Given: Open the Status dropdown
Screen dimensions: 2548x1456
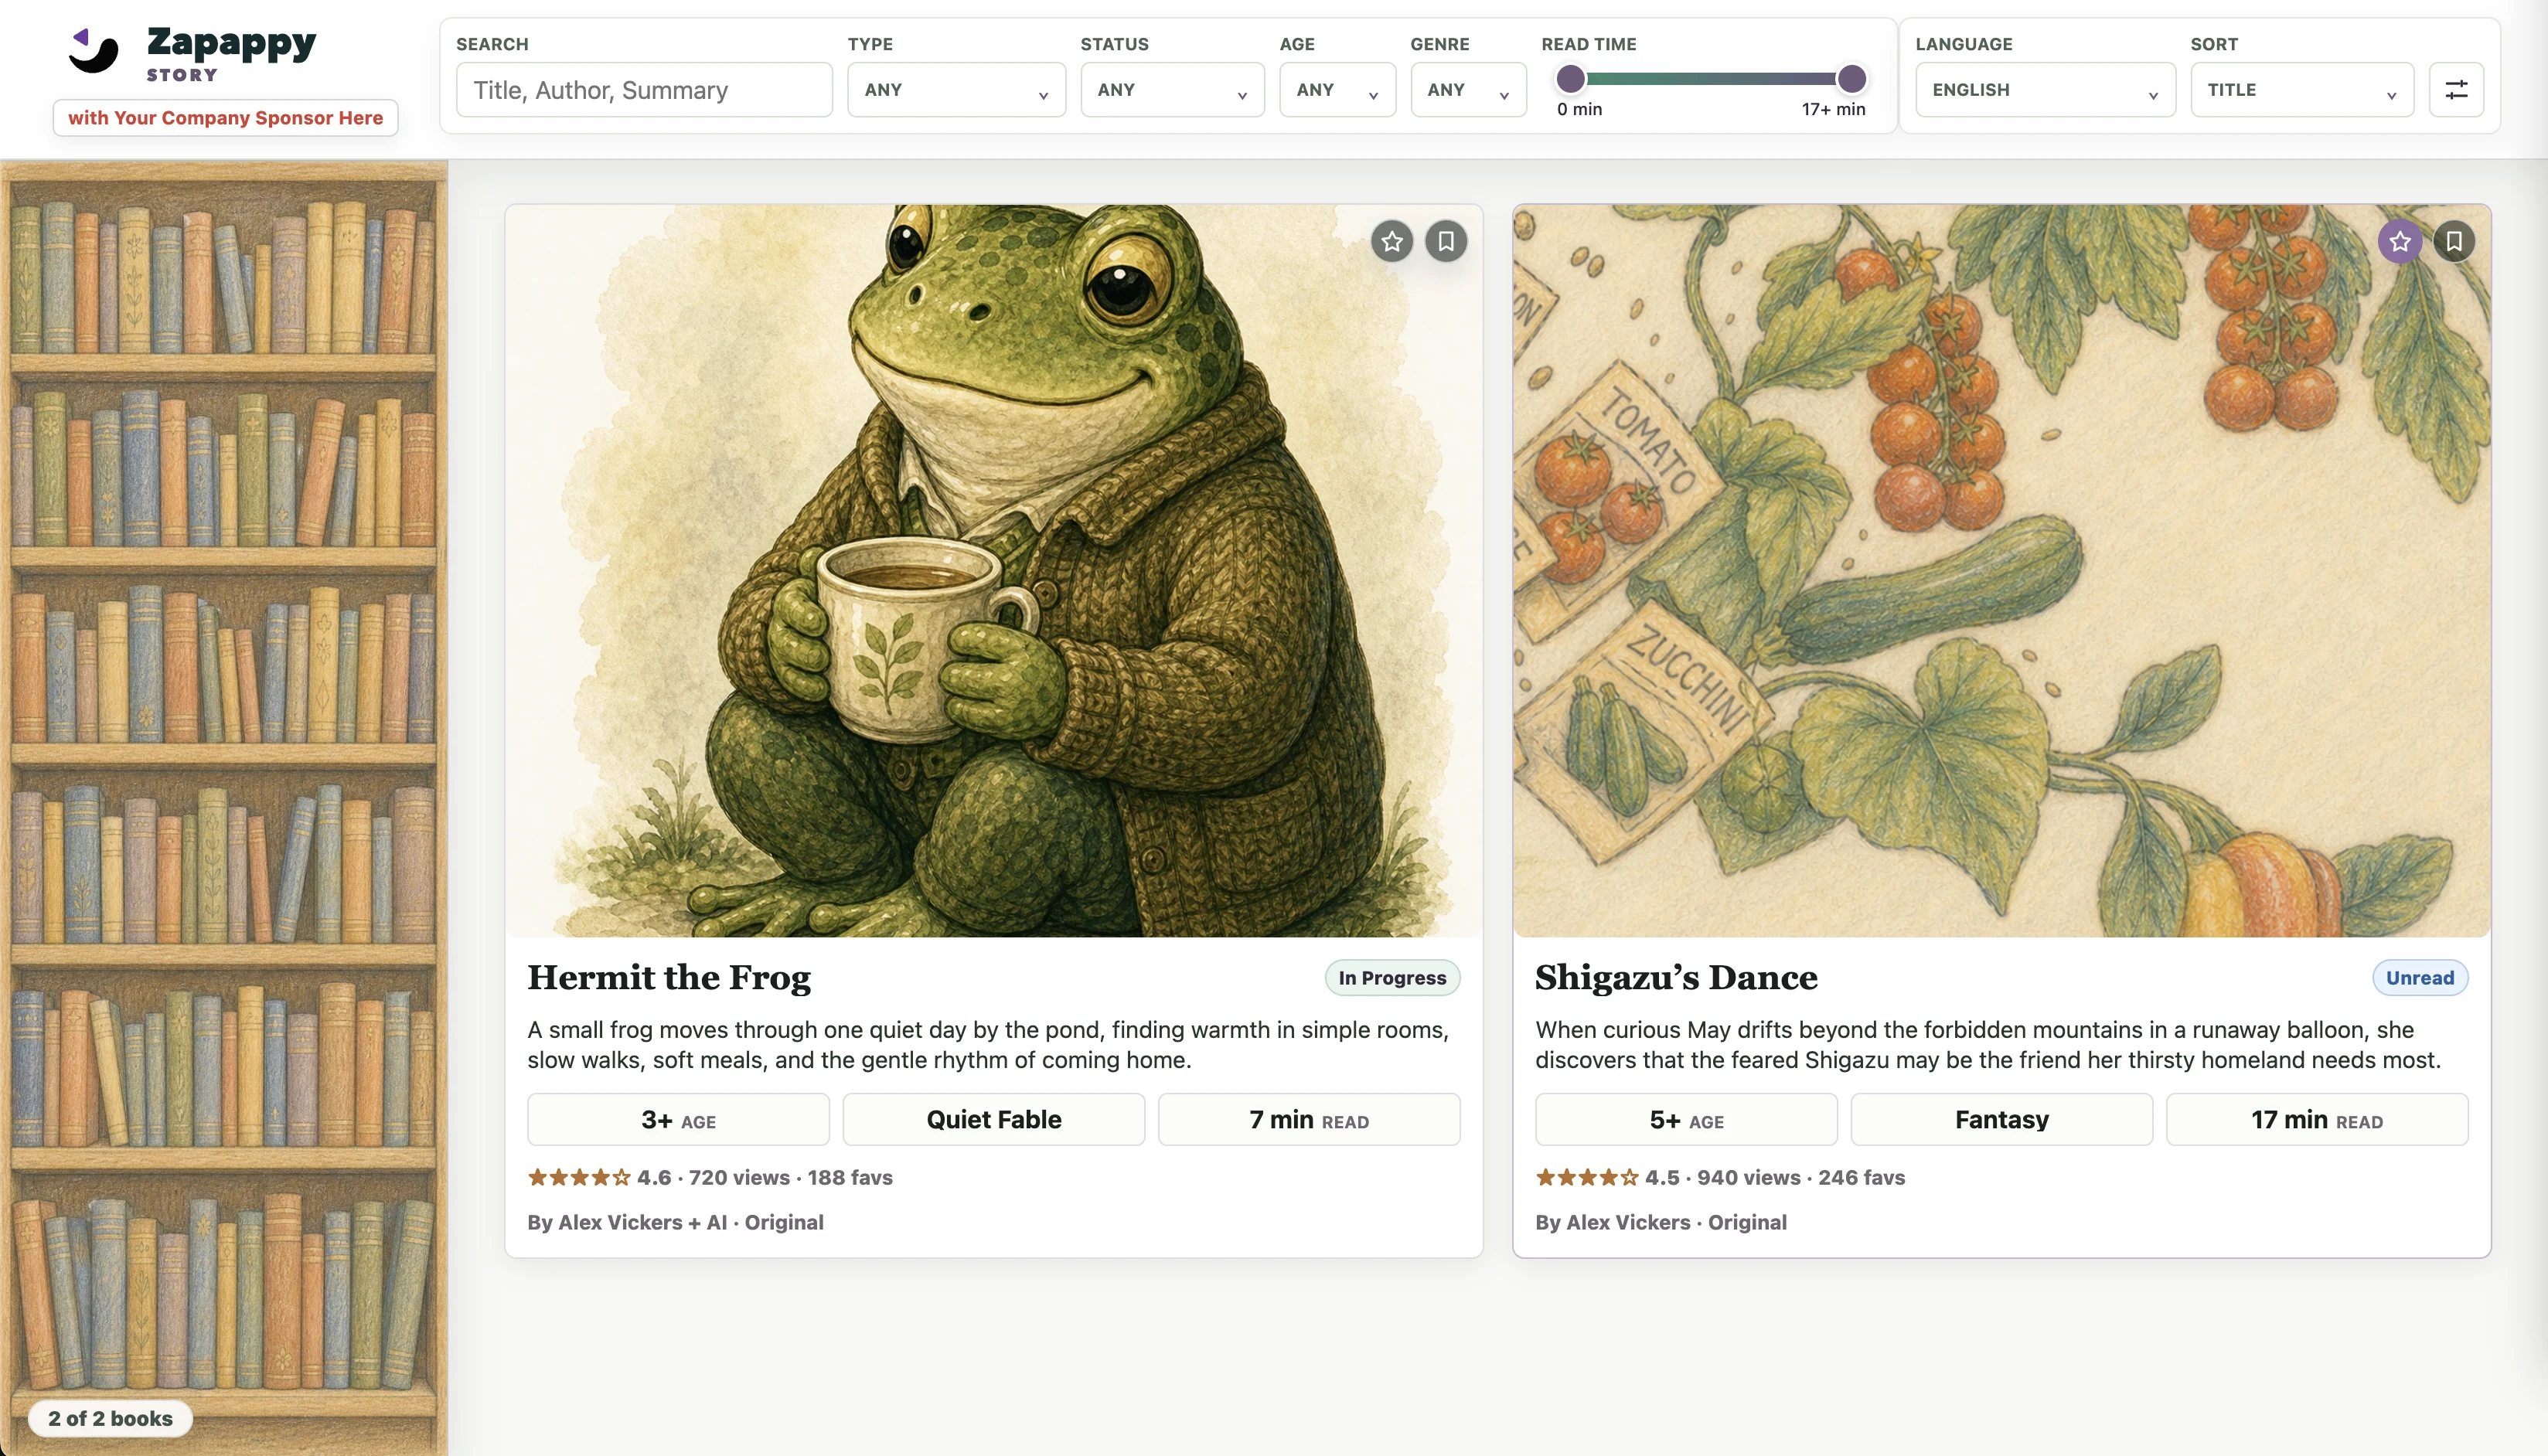Looking at the screenshot, I should [x=1172, y=90].
